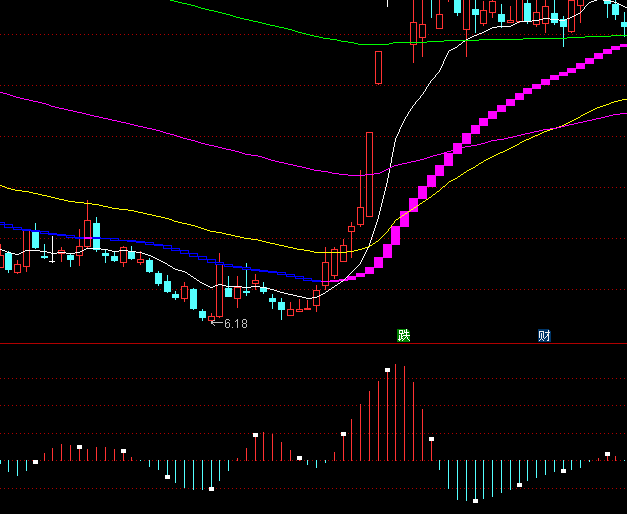Click the green 跌 event marker
The width and height of the screenshot is (627, 514).
[403, 336]
